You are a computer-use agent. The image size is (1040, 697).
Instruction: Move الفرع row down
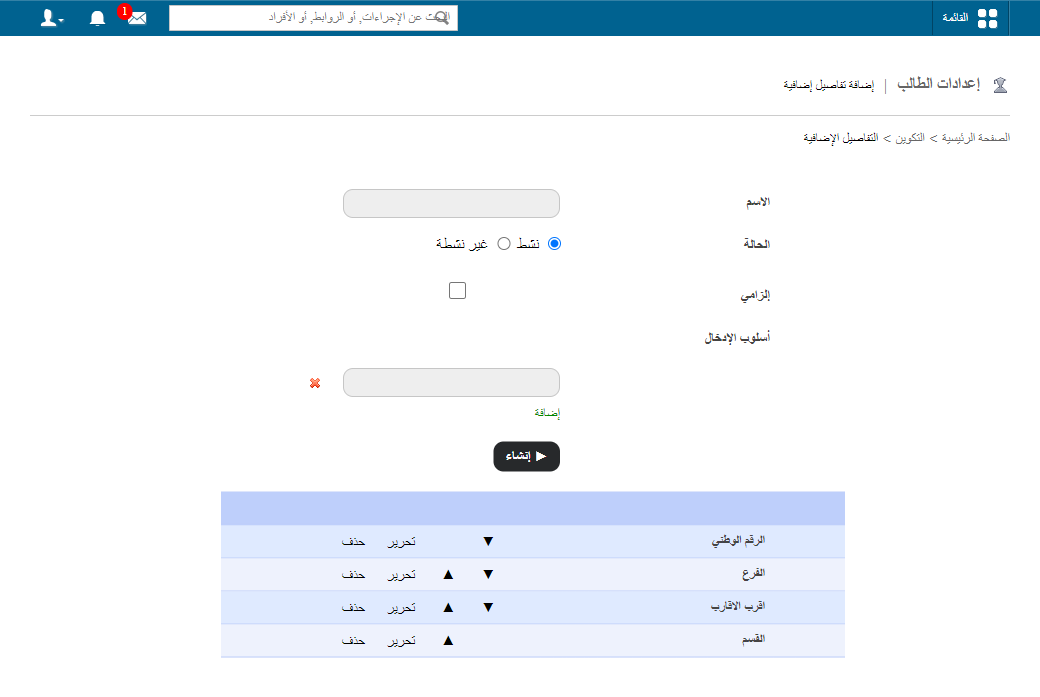coord(488,574)
